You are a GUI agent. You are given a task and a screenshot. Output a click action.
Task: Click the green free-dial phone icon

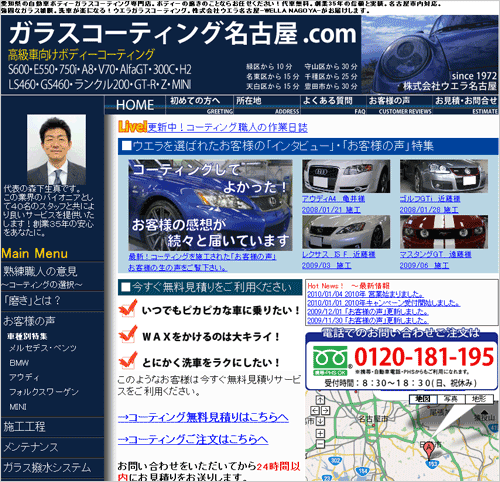click(330, 361)
